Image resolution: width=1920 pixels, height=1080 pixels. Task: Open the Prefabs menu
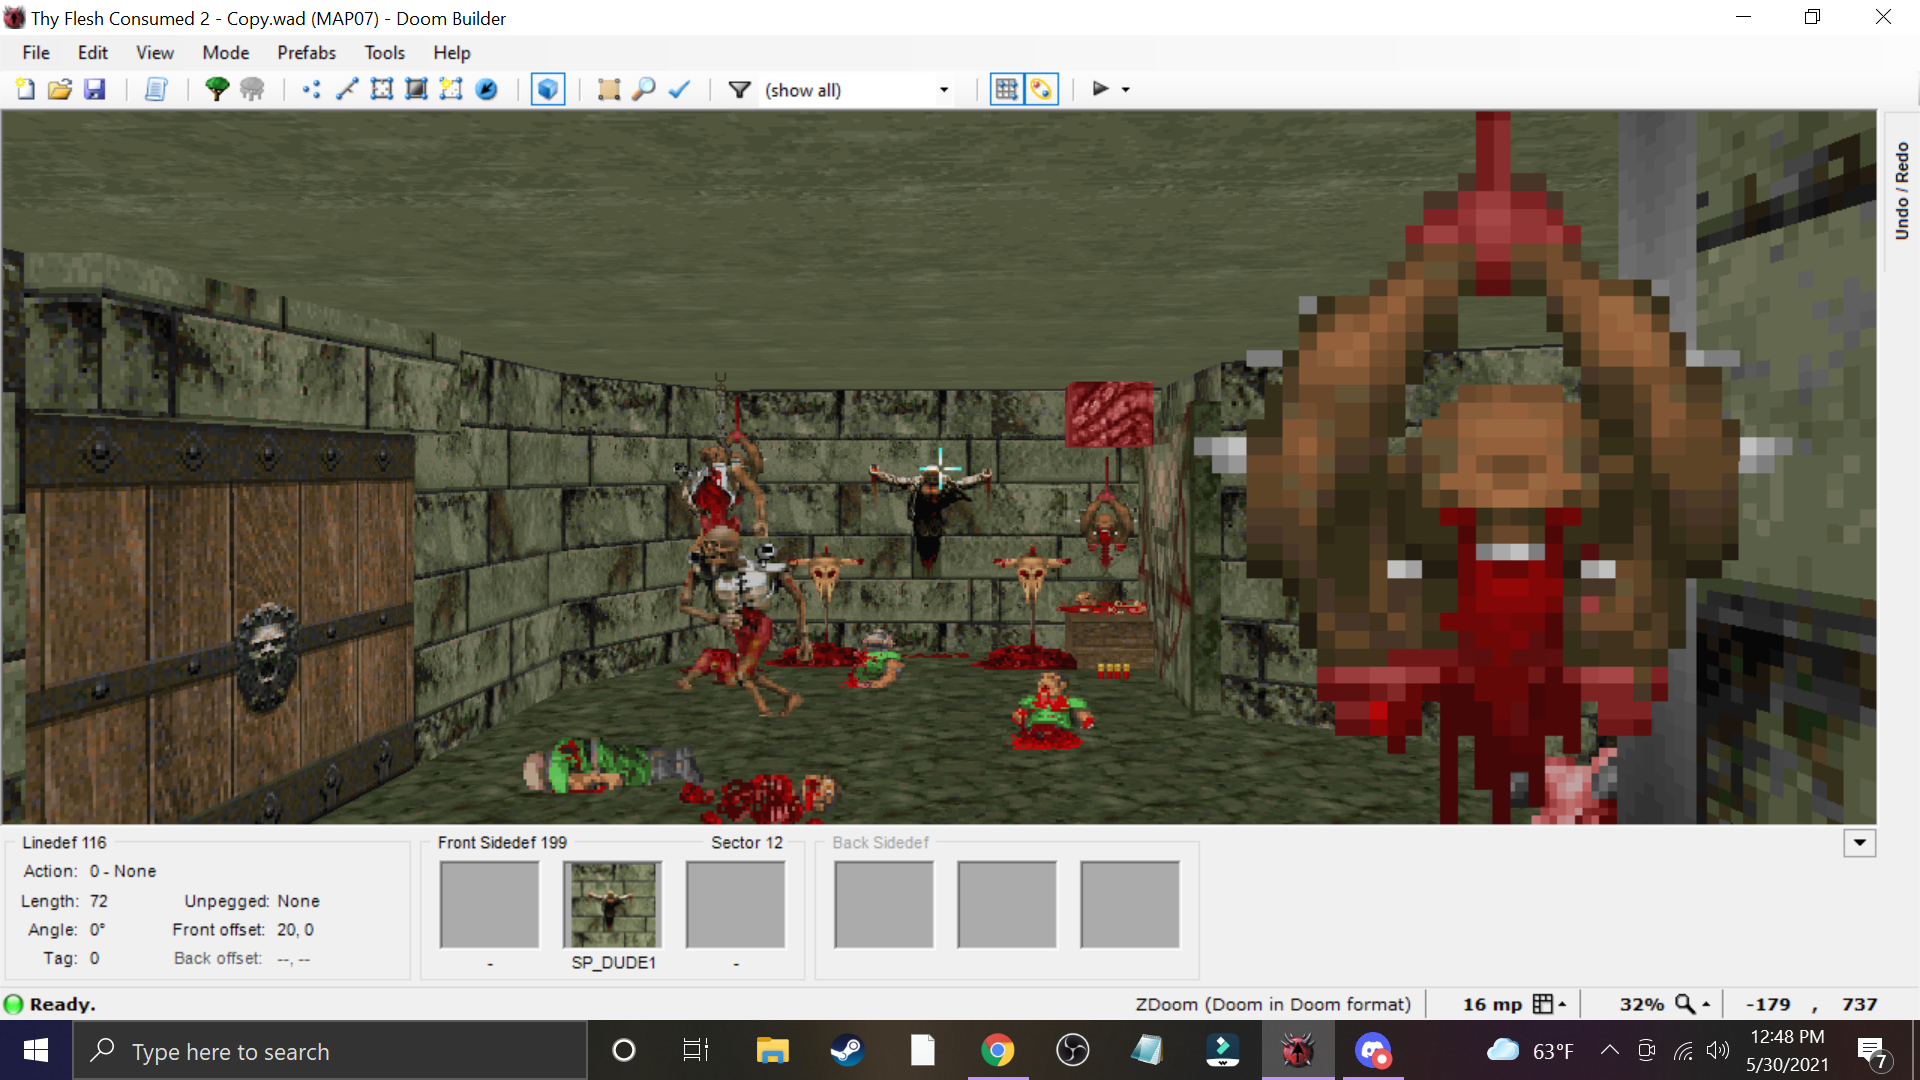(307, 53)
